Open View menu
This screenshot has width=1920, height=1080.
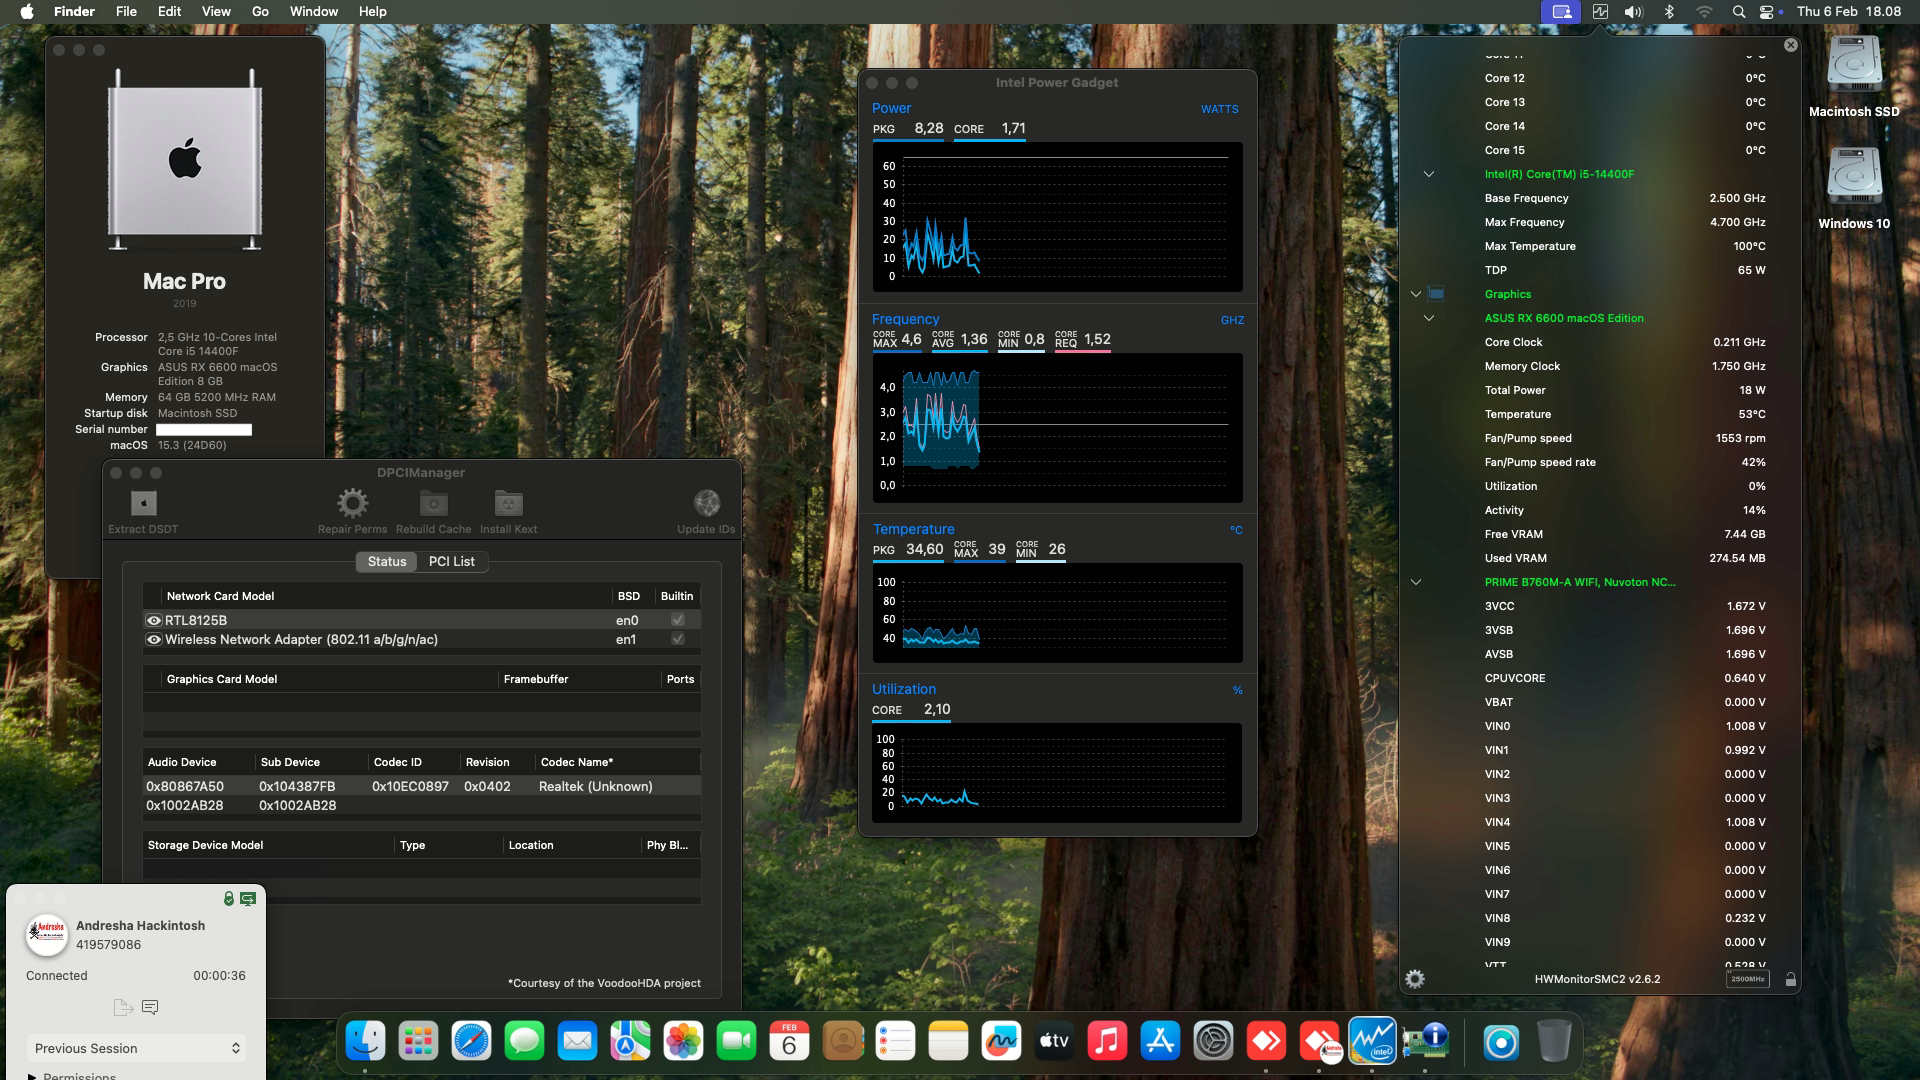pos(216,12)
